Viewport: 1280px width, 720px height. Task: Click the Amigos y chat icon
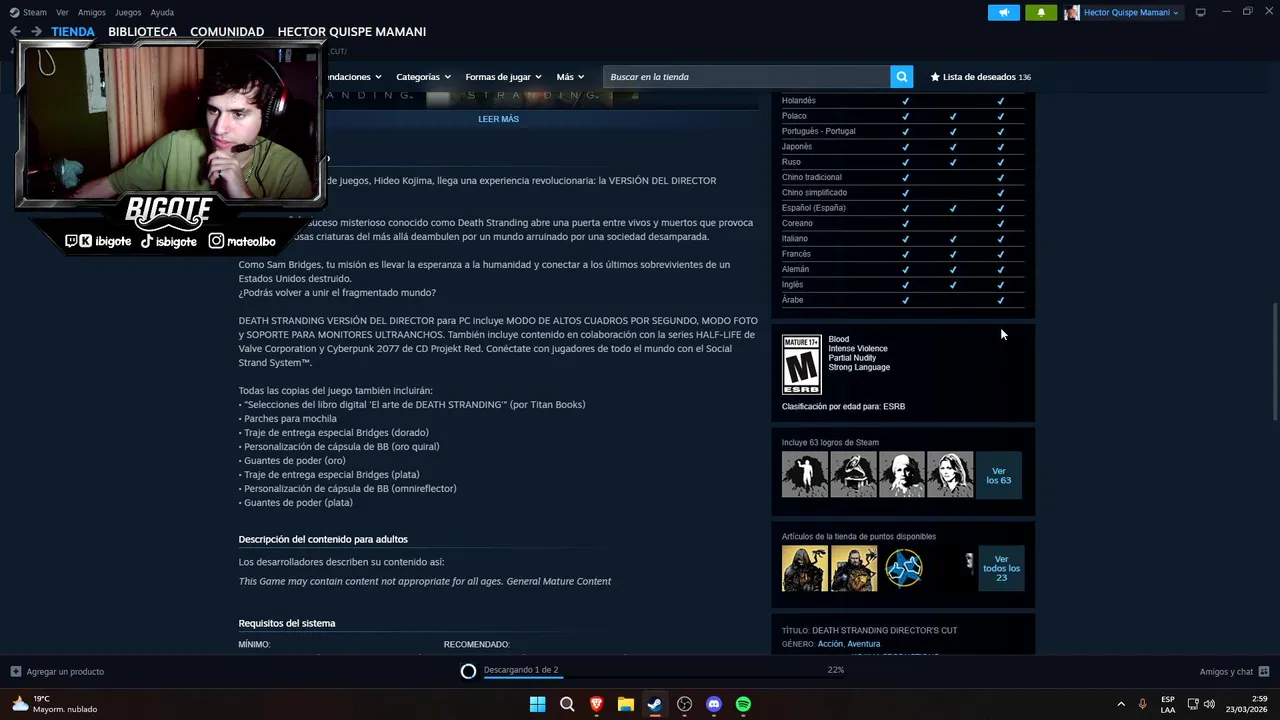(x=1264, y=671)
